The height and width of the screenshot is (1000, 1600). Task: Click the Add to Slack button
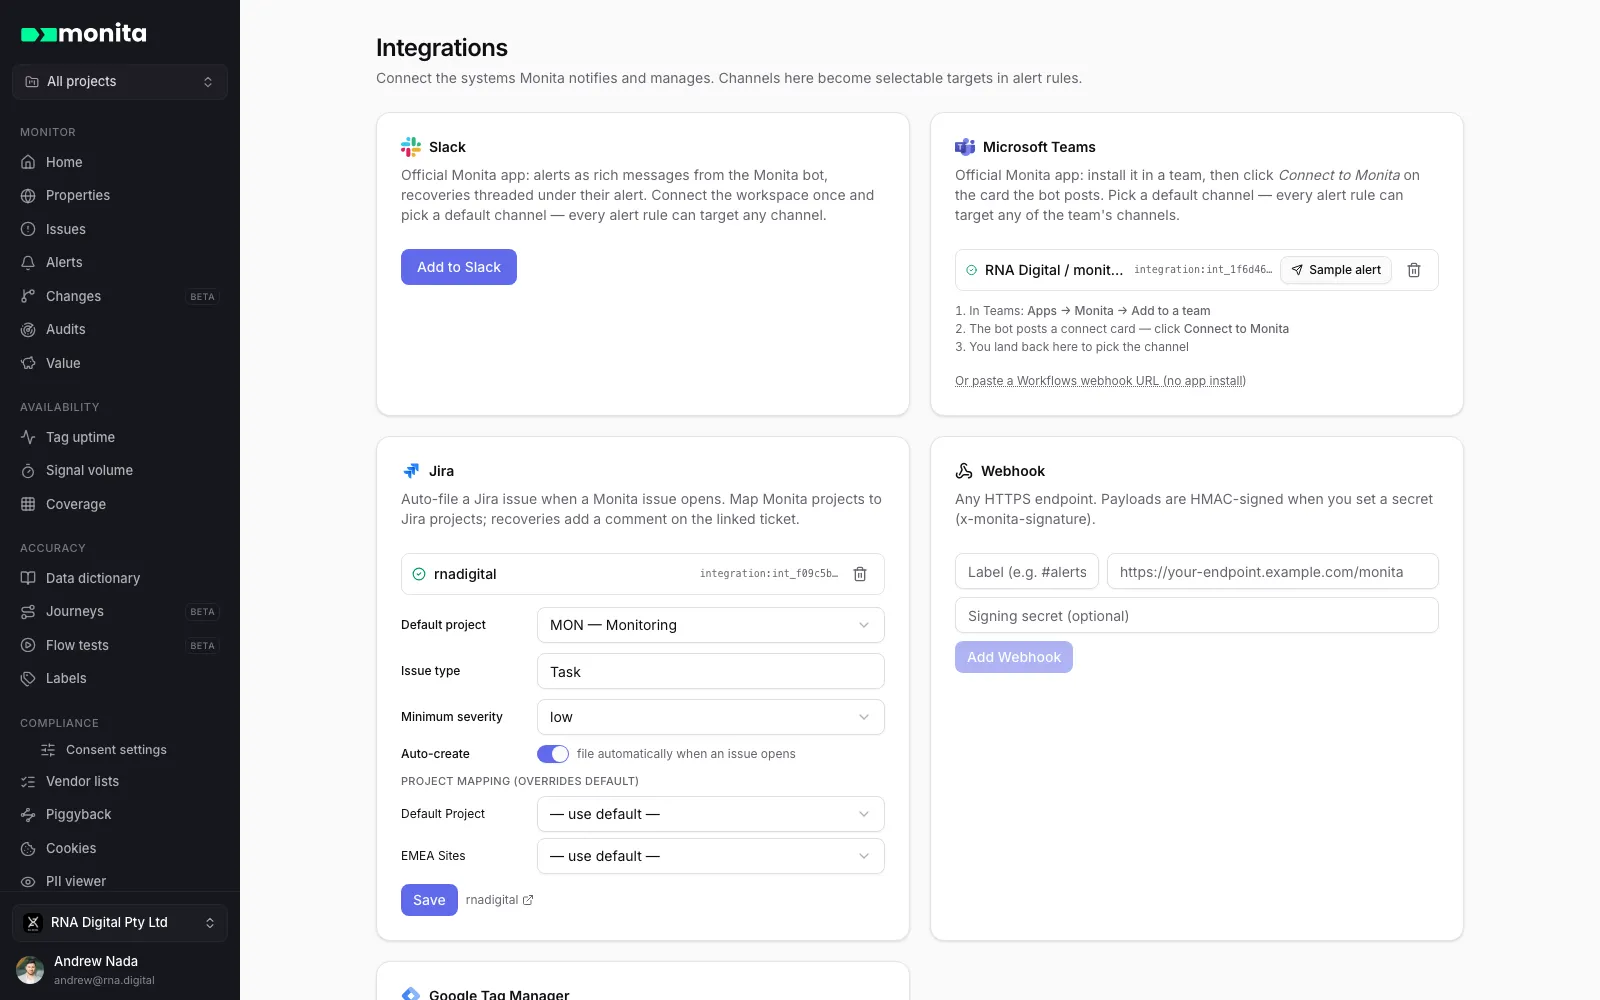[x=459, y=267]
